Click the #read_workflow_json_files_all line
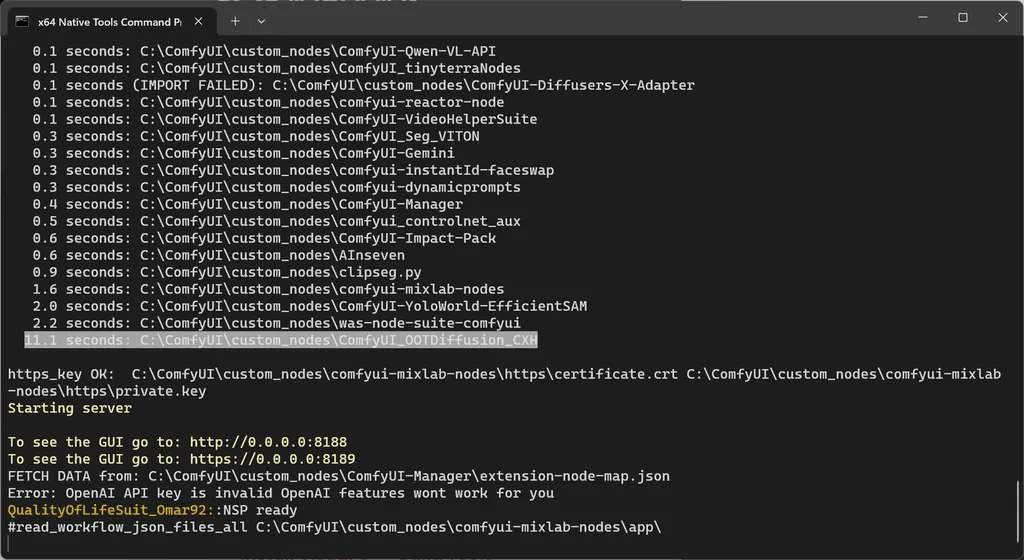The width and height of the screenshot is (1024, 560). [334, 527]
